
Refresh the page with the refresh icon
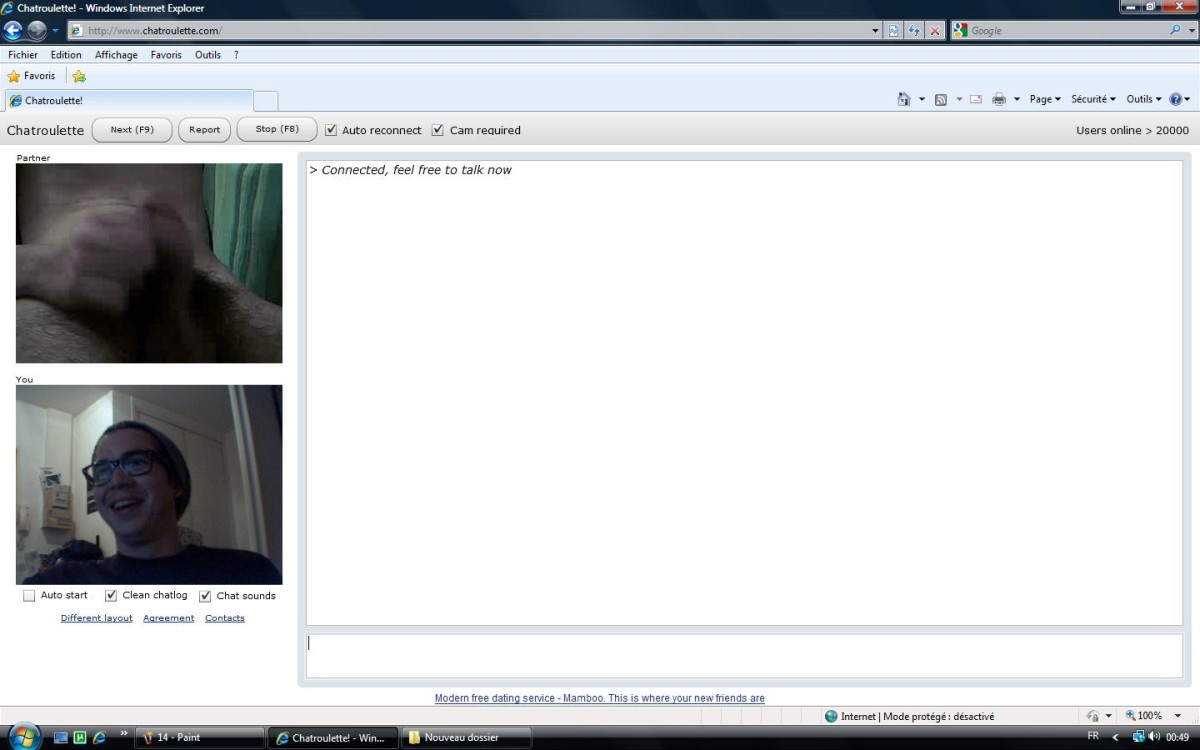914,31
